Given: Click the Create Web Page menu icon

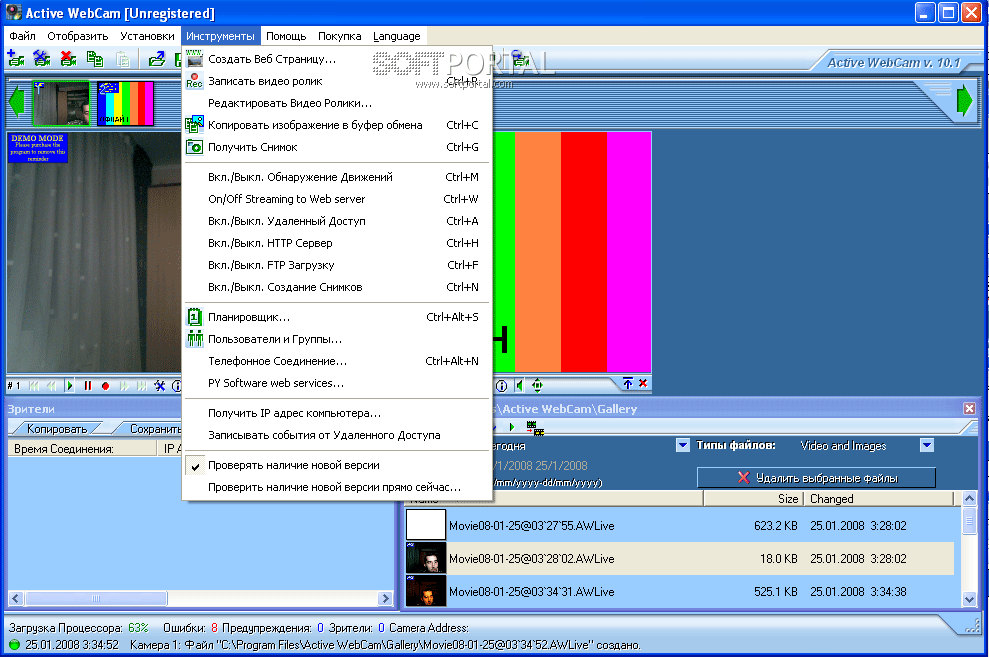Looking at the screenshot, I should [194, 59].
